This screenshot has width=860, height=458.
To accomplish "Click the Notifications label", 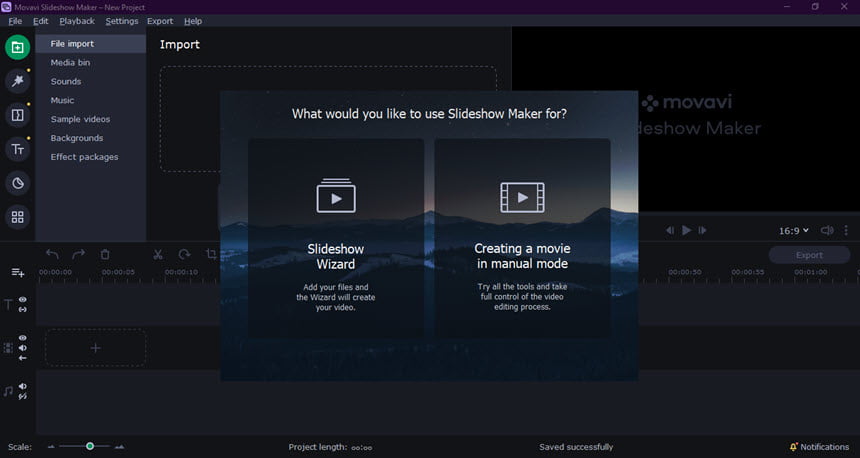I will point(824,447).
